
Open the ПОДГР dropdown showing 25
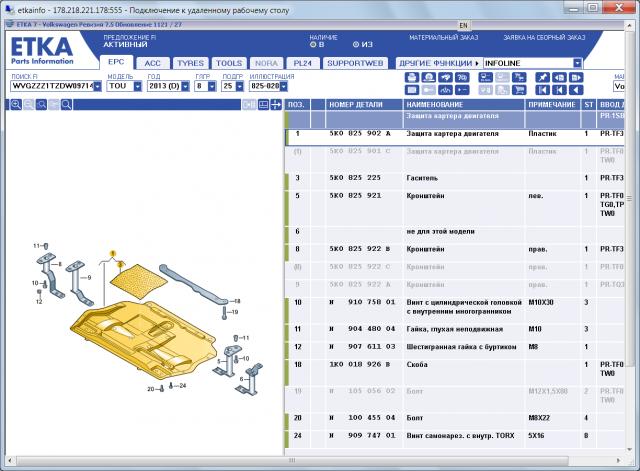pos(240,86)
